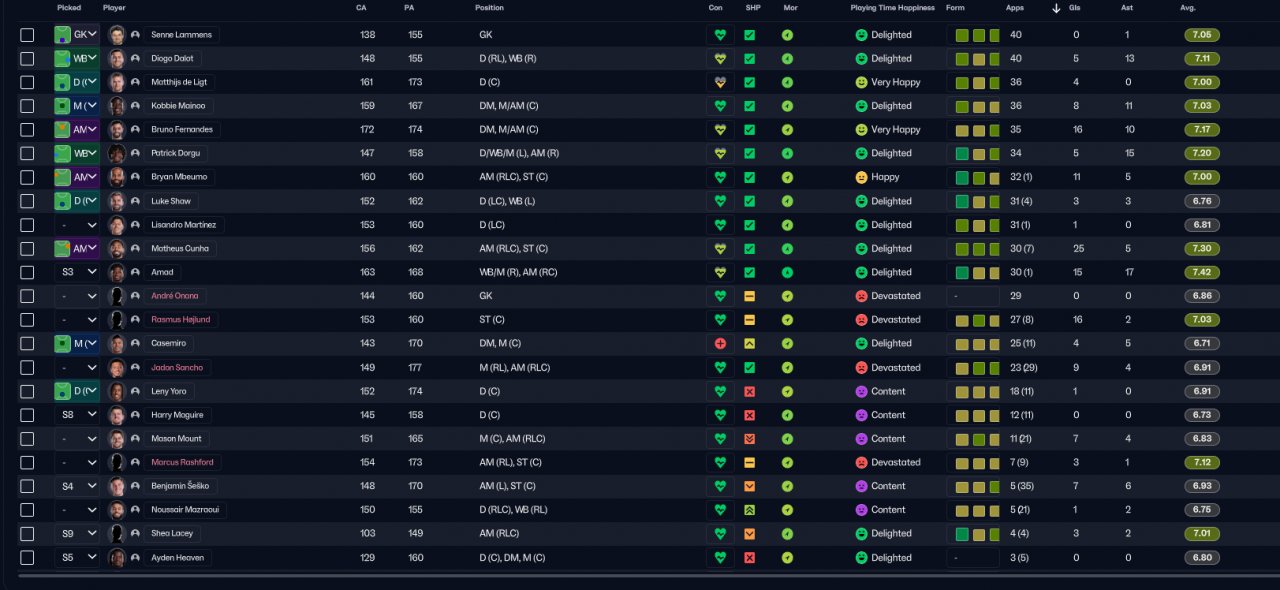Click the morale icon for Bruno Fernandes
The width and height of the screenshot is (1280, 590).
[787, 129]
